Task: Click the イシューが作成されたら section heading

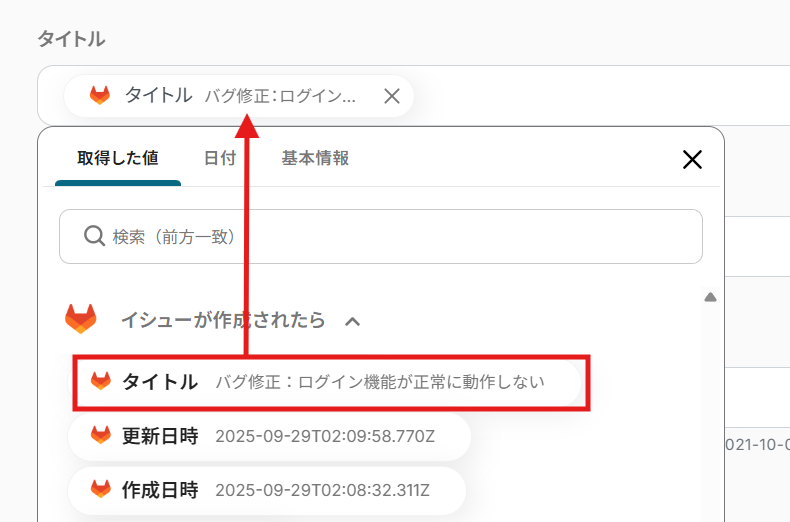Action: [x=222, y=321]
